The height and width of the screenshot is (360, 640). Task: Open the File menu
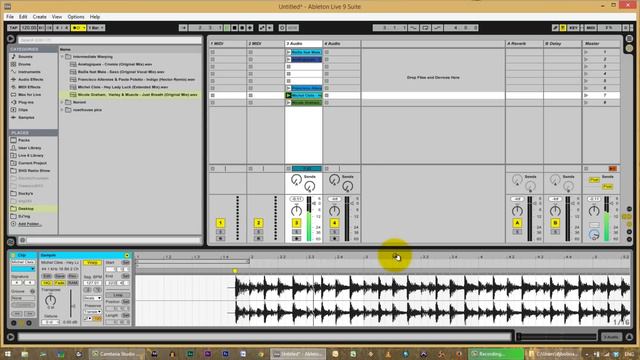[10, 17]
